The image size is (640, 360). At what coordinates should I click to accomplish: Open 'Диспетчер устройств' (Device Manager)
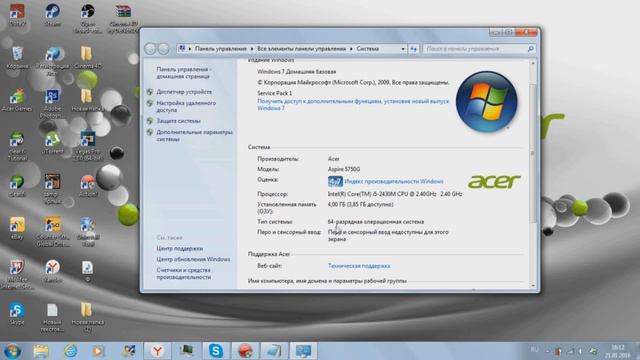184,92
